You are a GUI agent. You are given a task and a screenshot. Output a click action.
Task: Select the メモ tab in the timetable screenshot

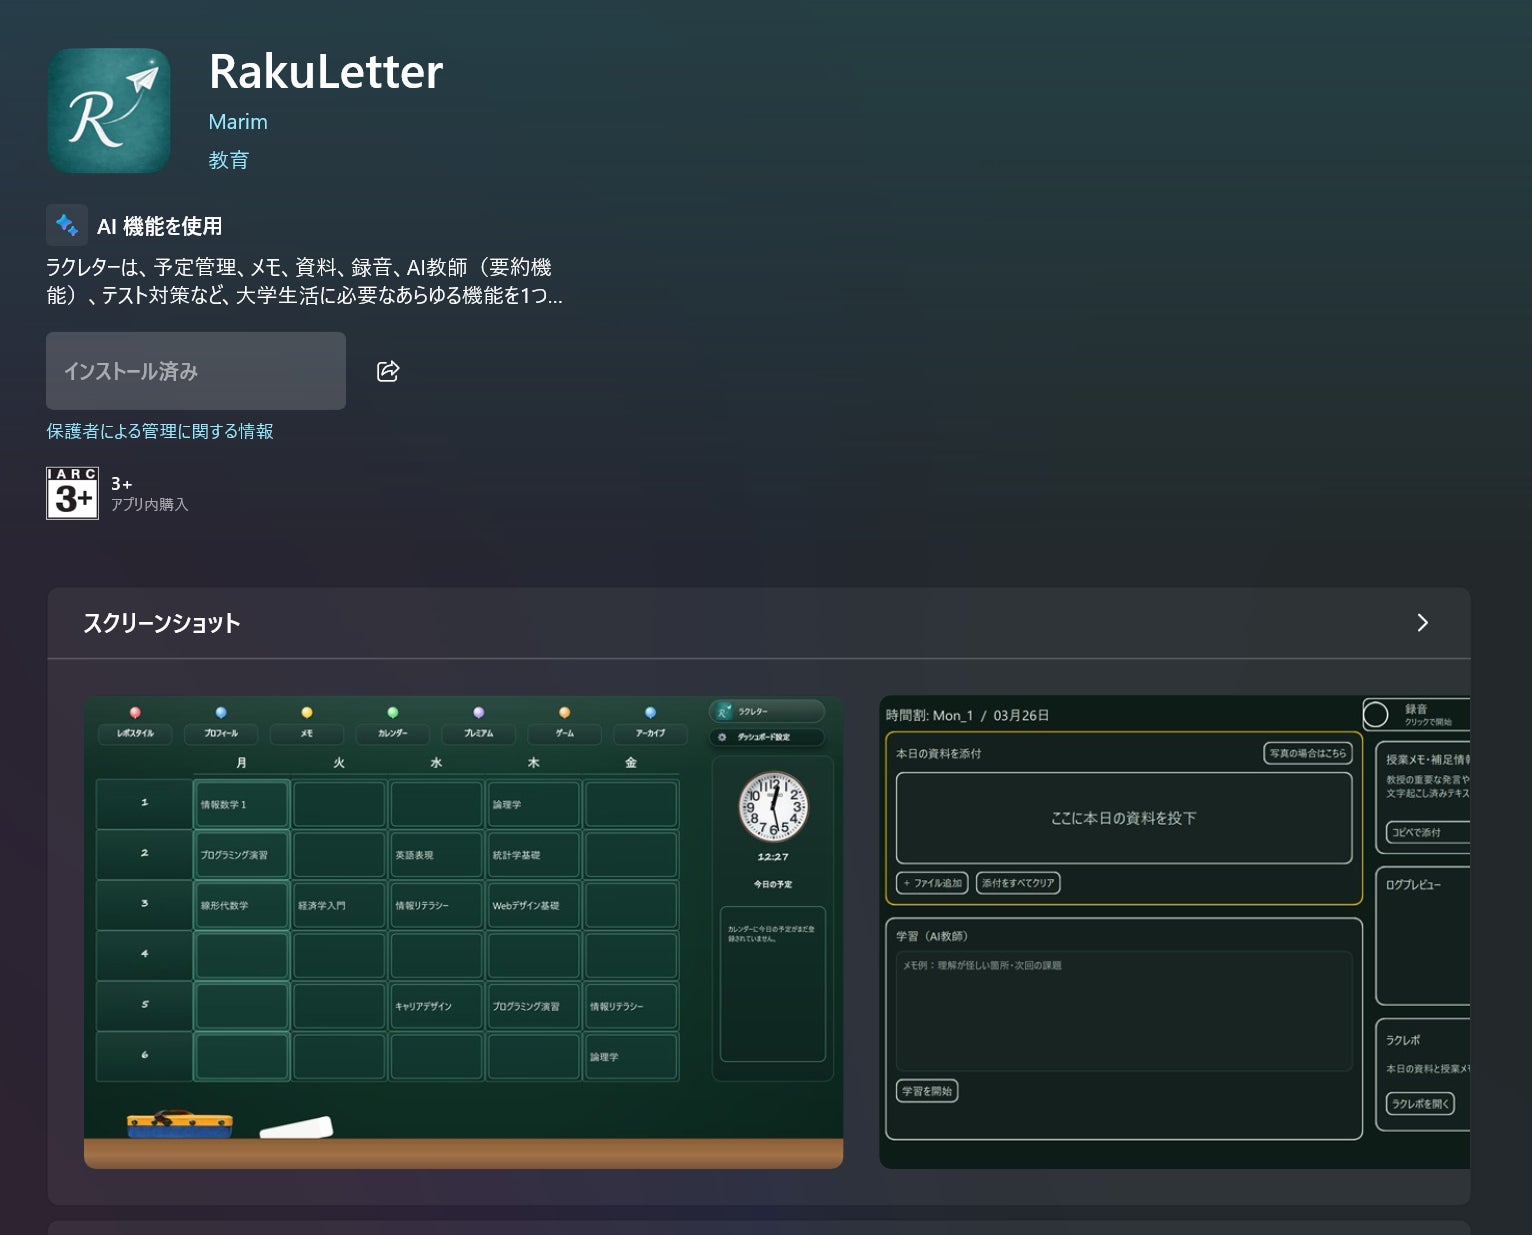tap(307, 733)
